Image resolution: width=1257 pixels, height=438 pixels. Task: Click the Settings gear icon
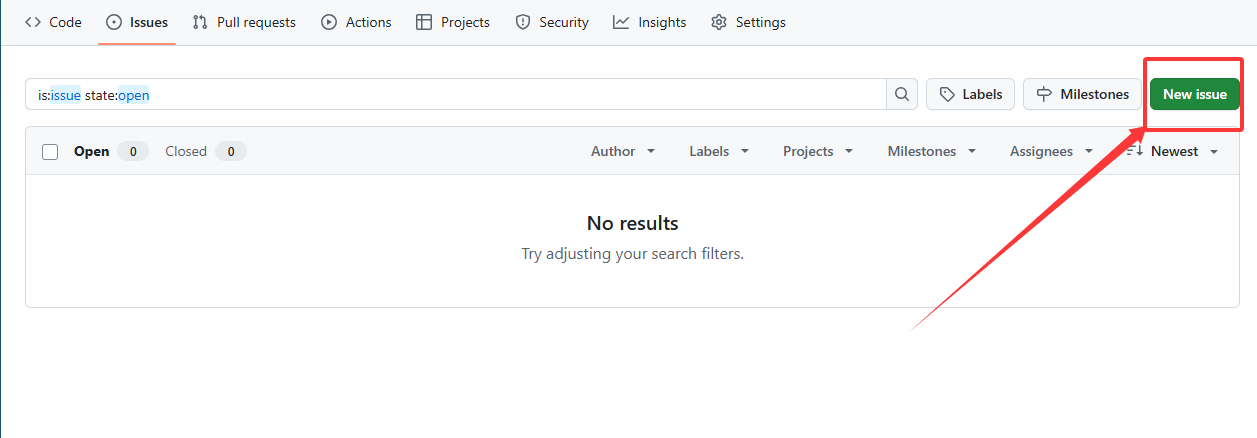click(719, 22)
